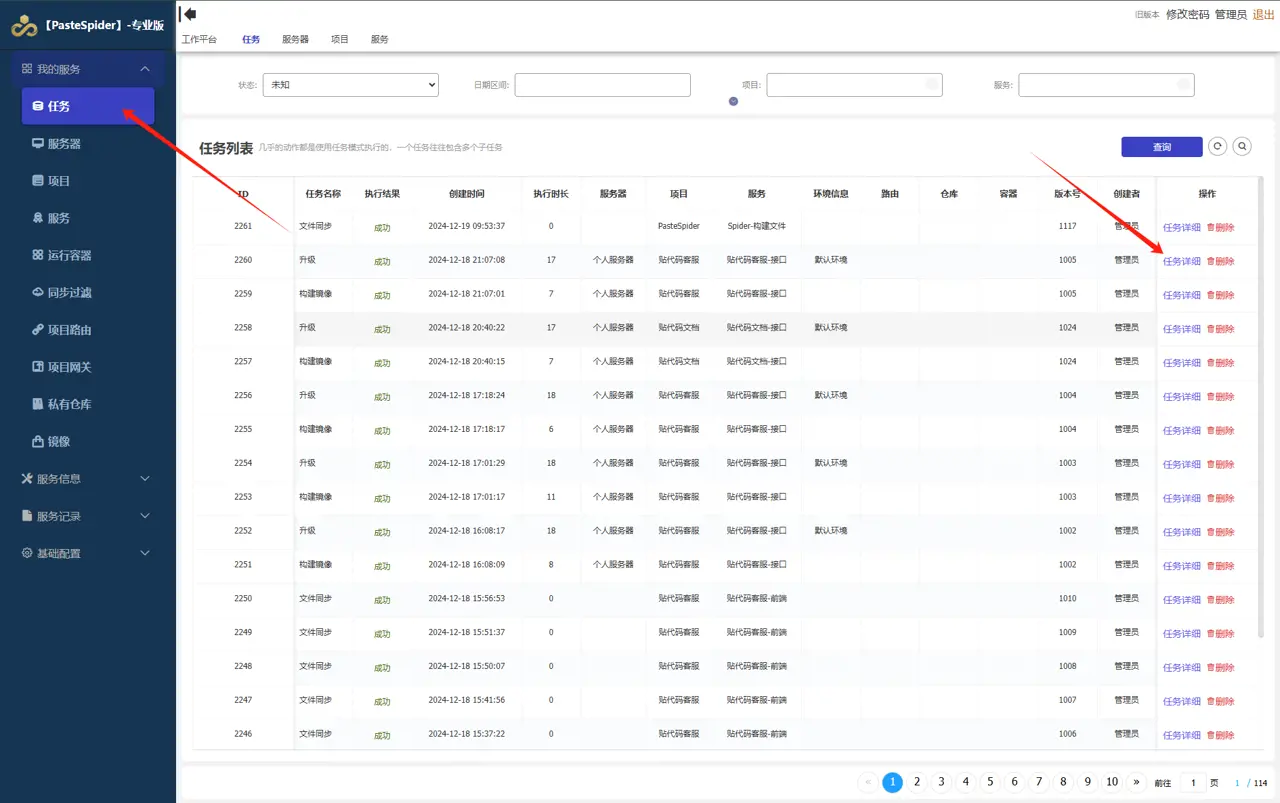Open 任务详细 for task 2252
Image resolution: width=1280 pixels, height=803 pixels.
pyautogui.click(x=1181, y=532)
